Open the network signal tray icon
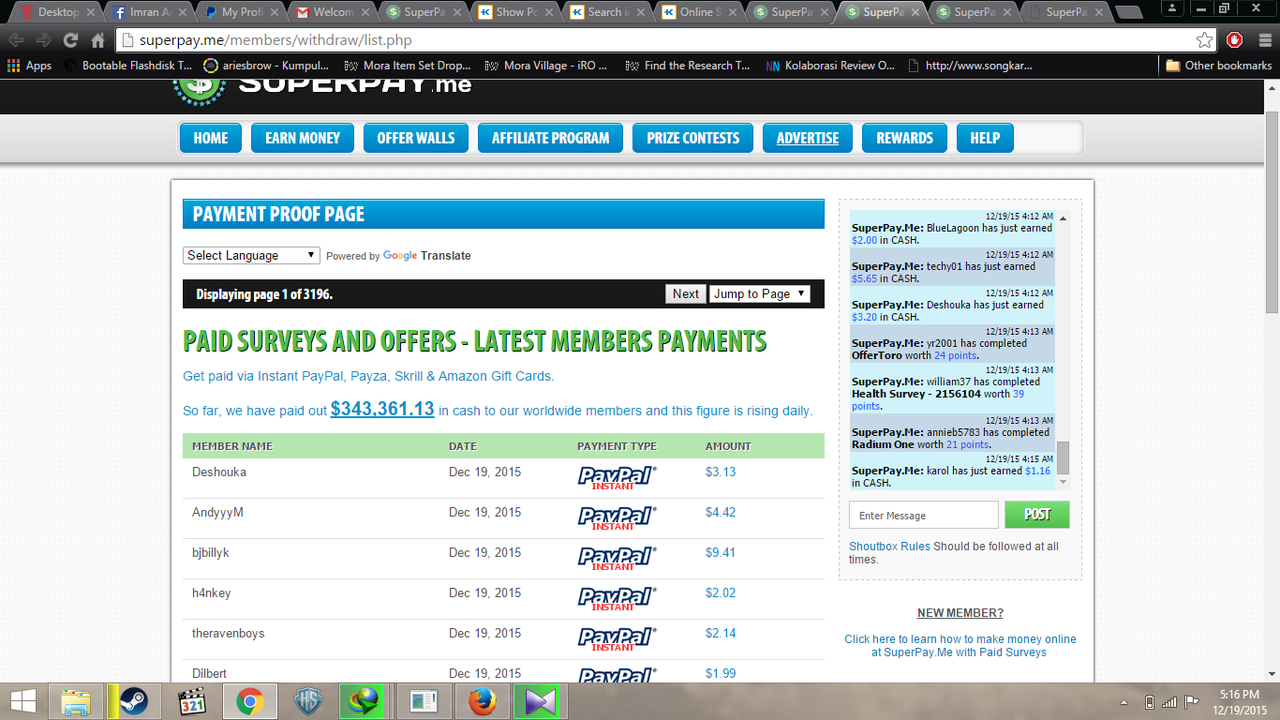The image size is (1280, 720). coord(1170,702)
